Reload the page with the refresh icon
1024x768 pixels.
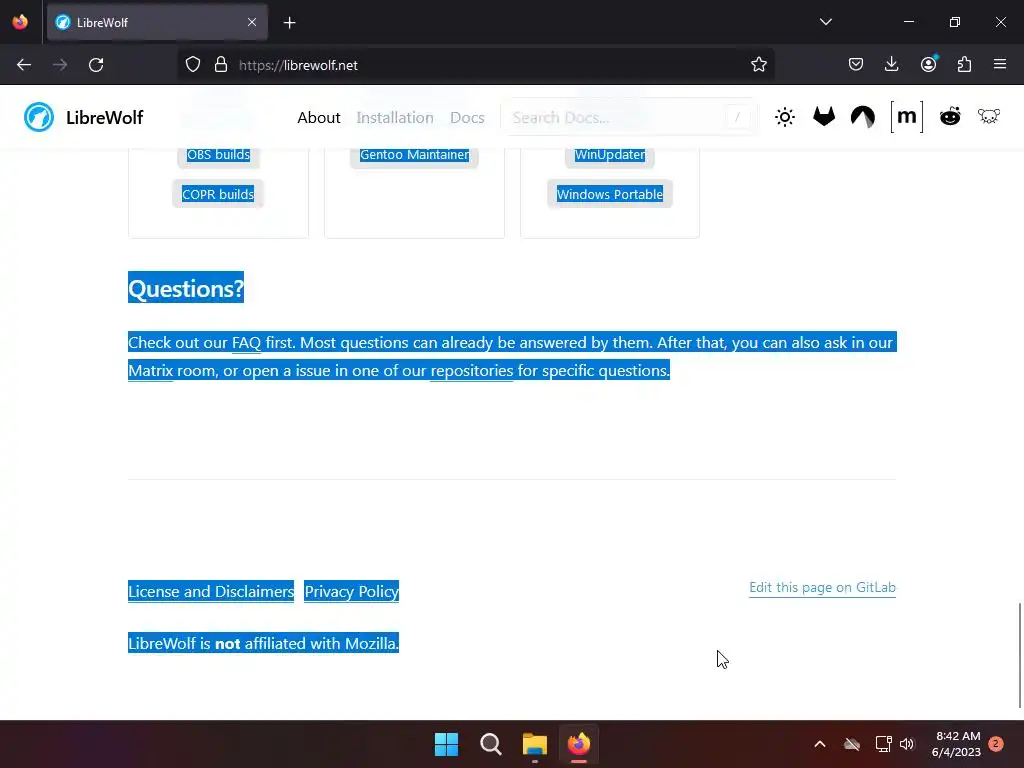pos(96,65)
